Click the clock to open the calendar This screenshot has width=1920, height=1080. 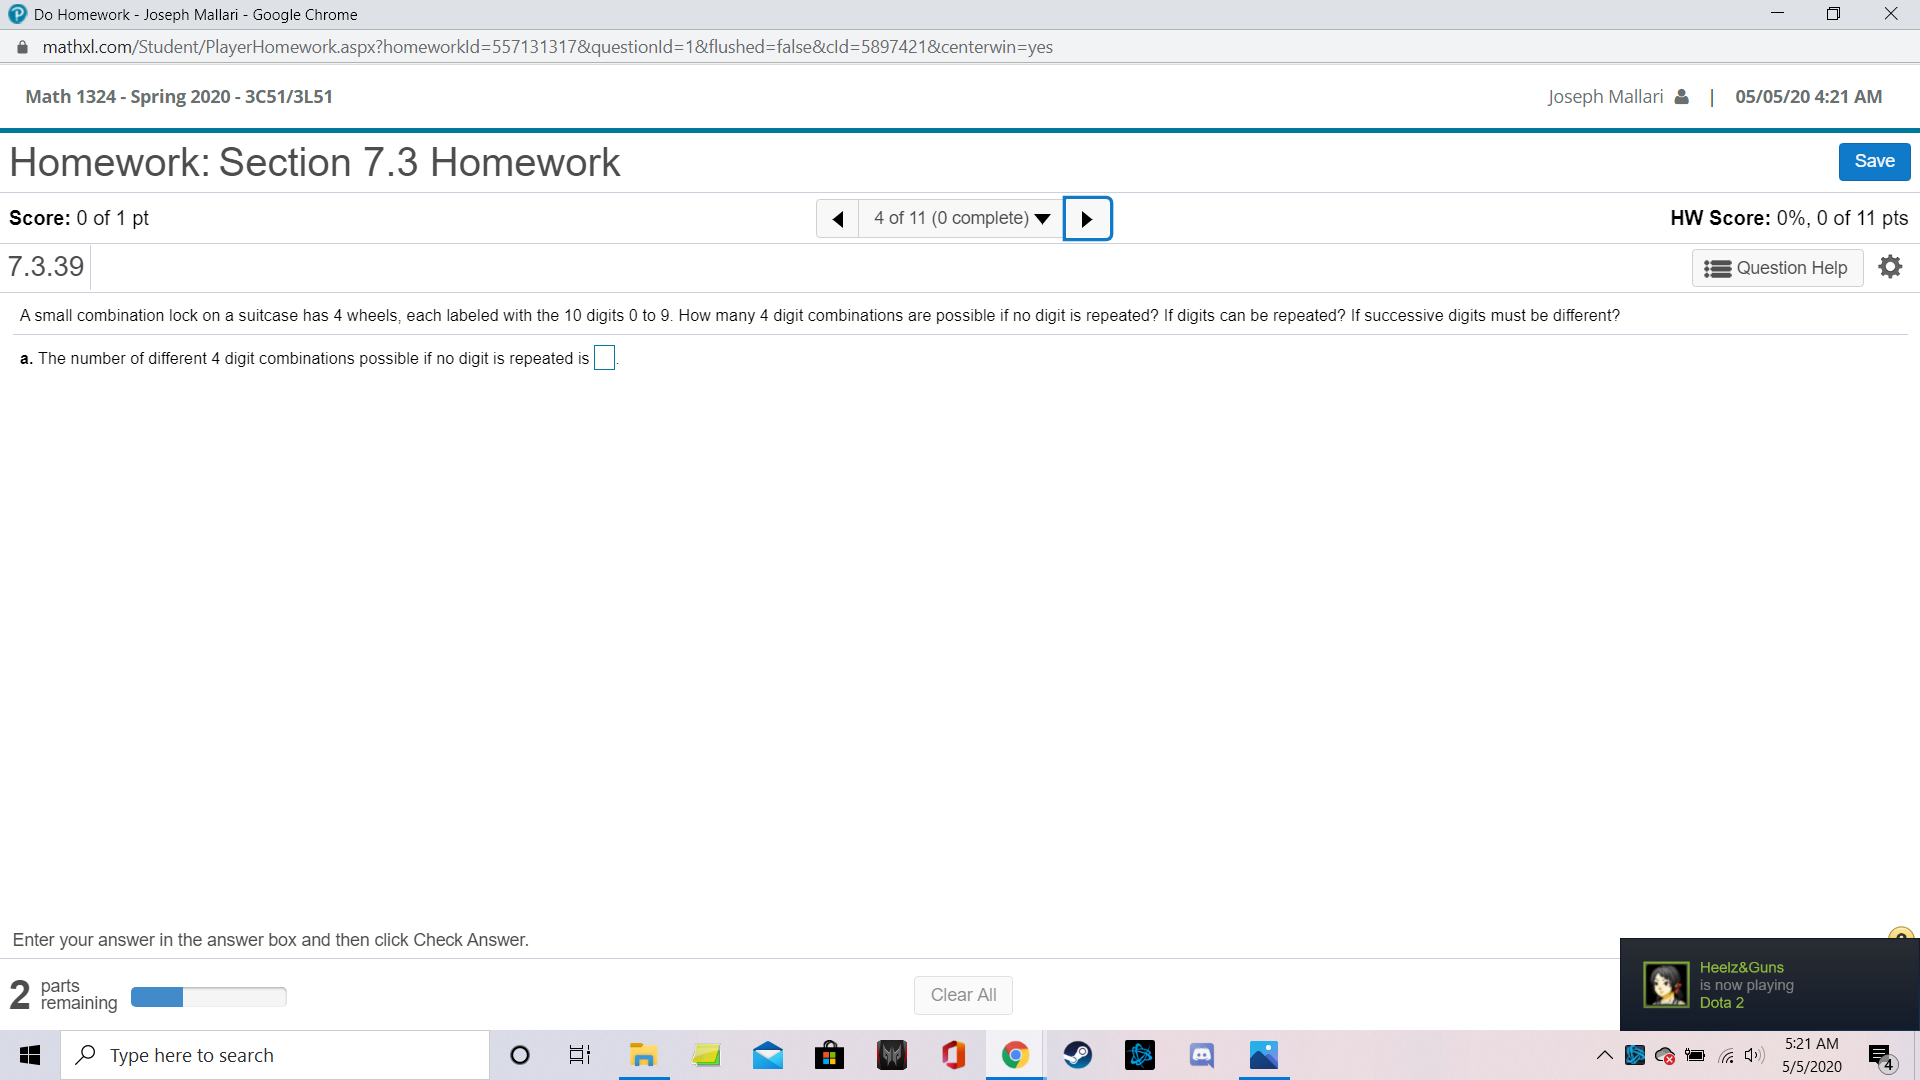point(1810,1054)
